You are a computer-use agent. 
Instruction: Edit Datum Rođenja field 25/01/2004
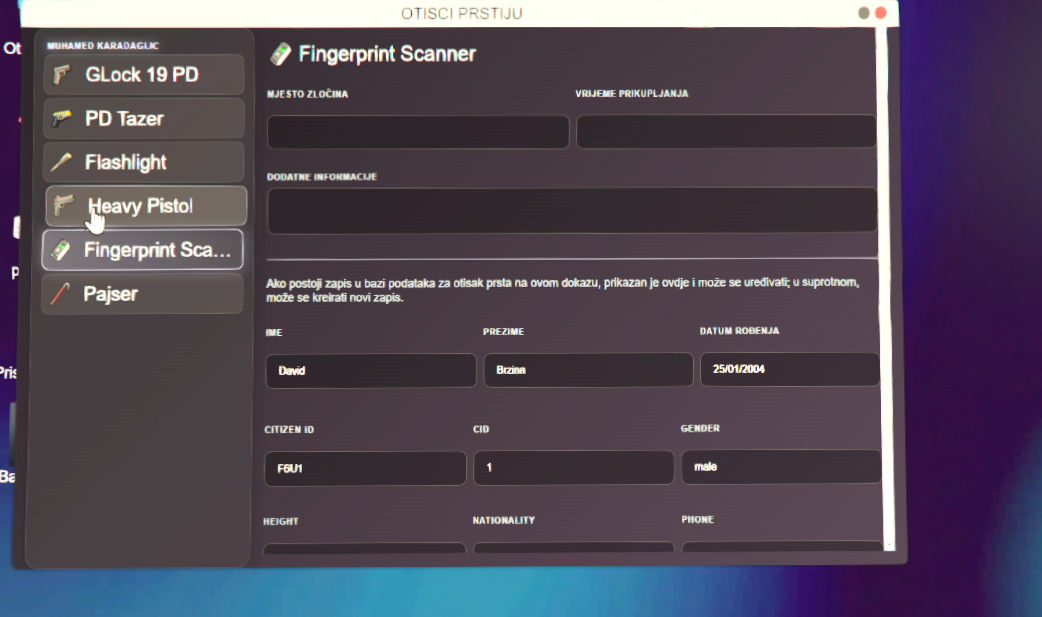[x=790, y=369]
